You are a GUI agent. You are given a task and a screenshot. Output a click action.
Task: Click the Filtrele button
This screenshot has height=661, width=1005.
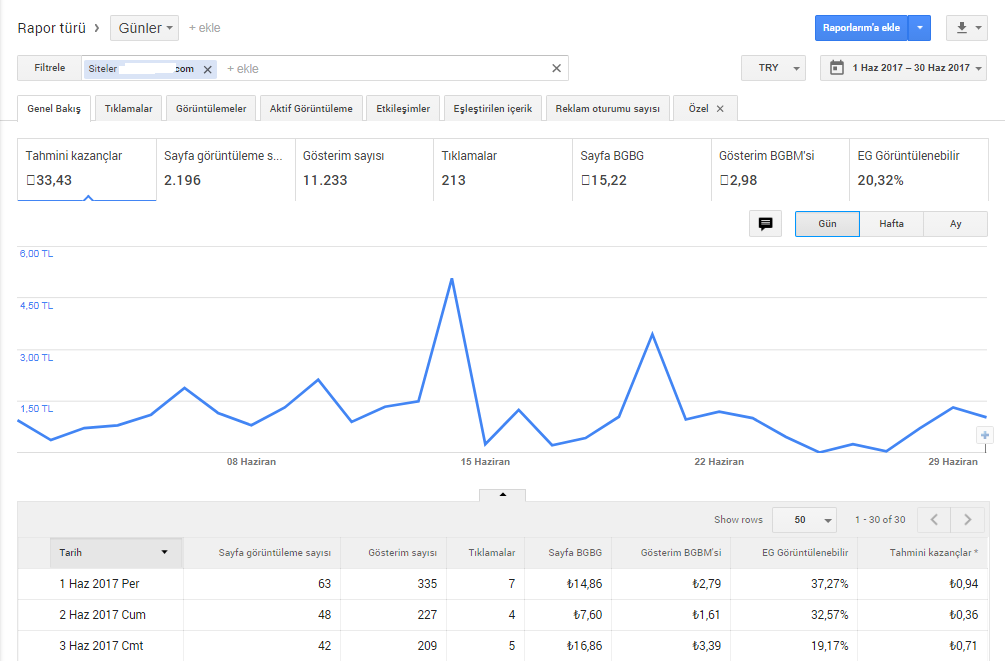(x=49, y=68)
